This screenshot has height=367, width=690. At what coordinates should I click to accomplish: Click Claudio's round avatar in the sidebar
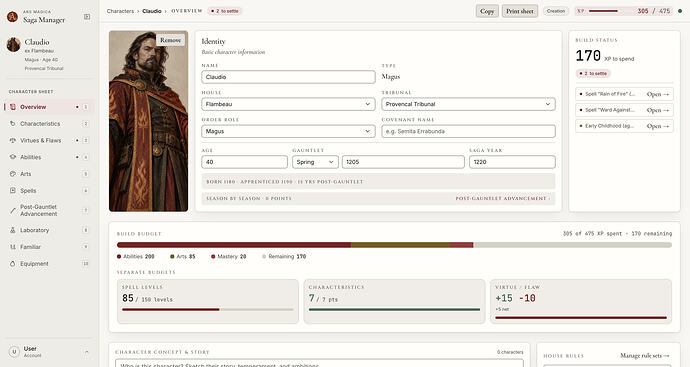(14, 44)
